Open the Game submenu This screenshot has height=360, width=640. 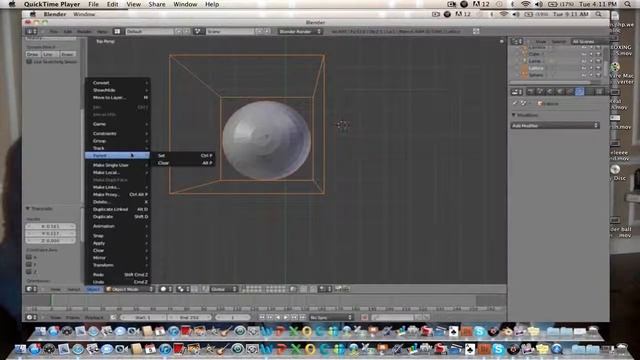pos(118,124)
